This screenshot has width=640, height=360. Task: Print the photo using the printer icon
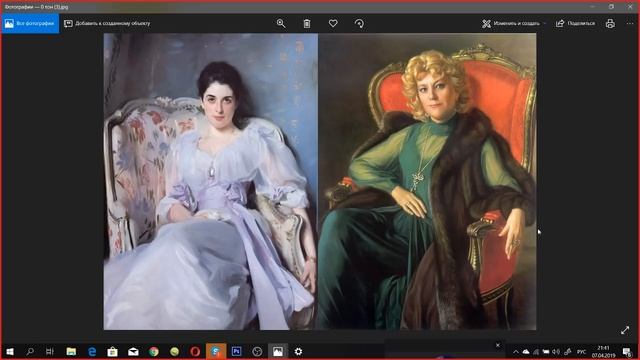point(610,24)
